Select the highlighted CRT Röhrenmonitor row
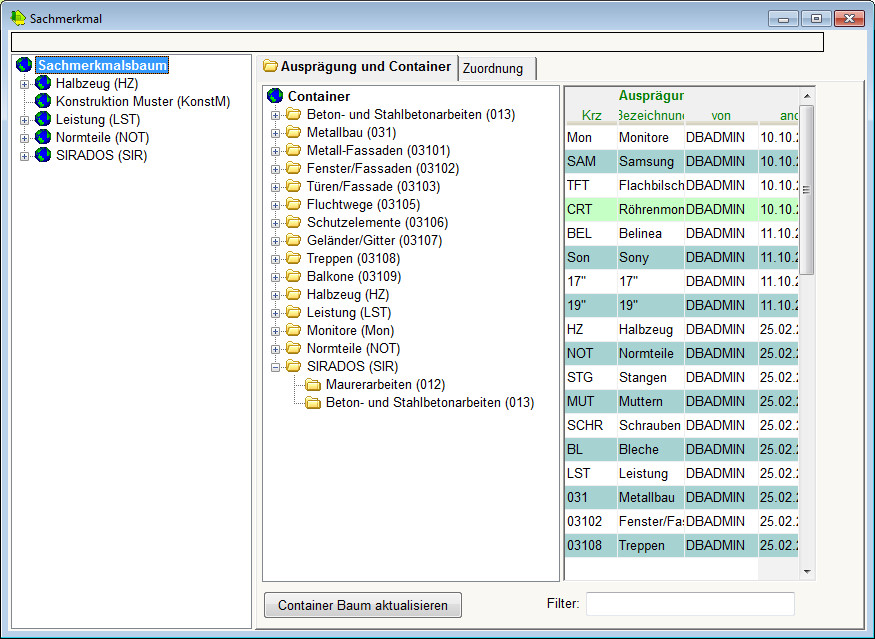Viewport: 875px width, 639px height. [682, 209]
